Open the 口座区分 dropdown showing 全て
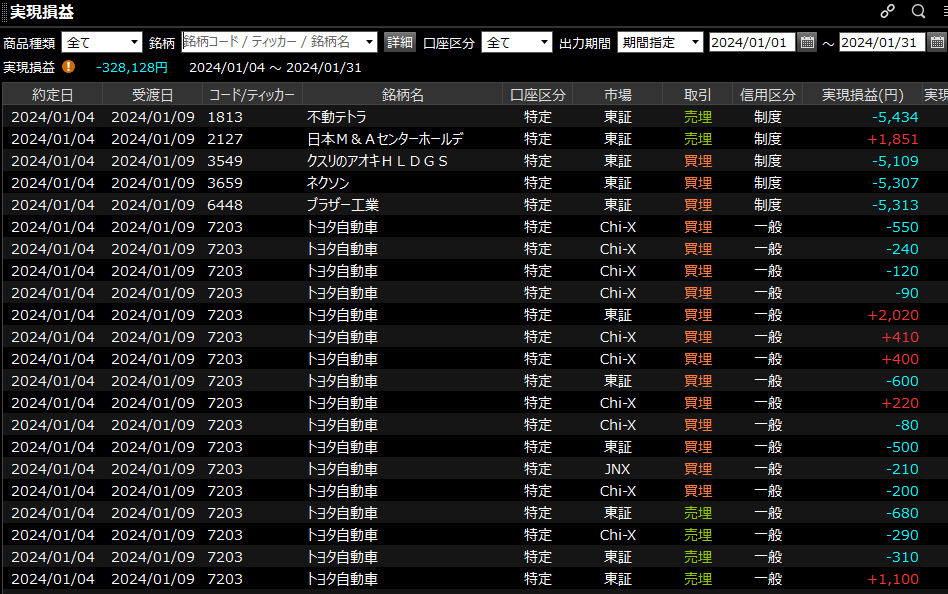Screen dimensions: 948x594 click(x=516, y=42)
